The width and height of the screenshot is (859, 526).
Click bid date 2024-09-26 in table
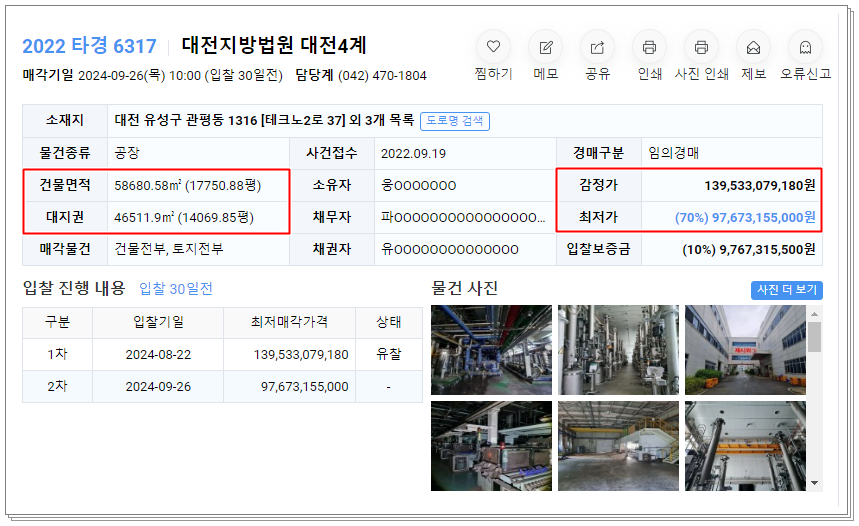(158, 387)
